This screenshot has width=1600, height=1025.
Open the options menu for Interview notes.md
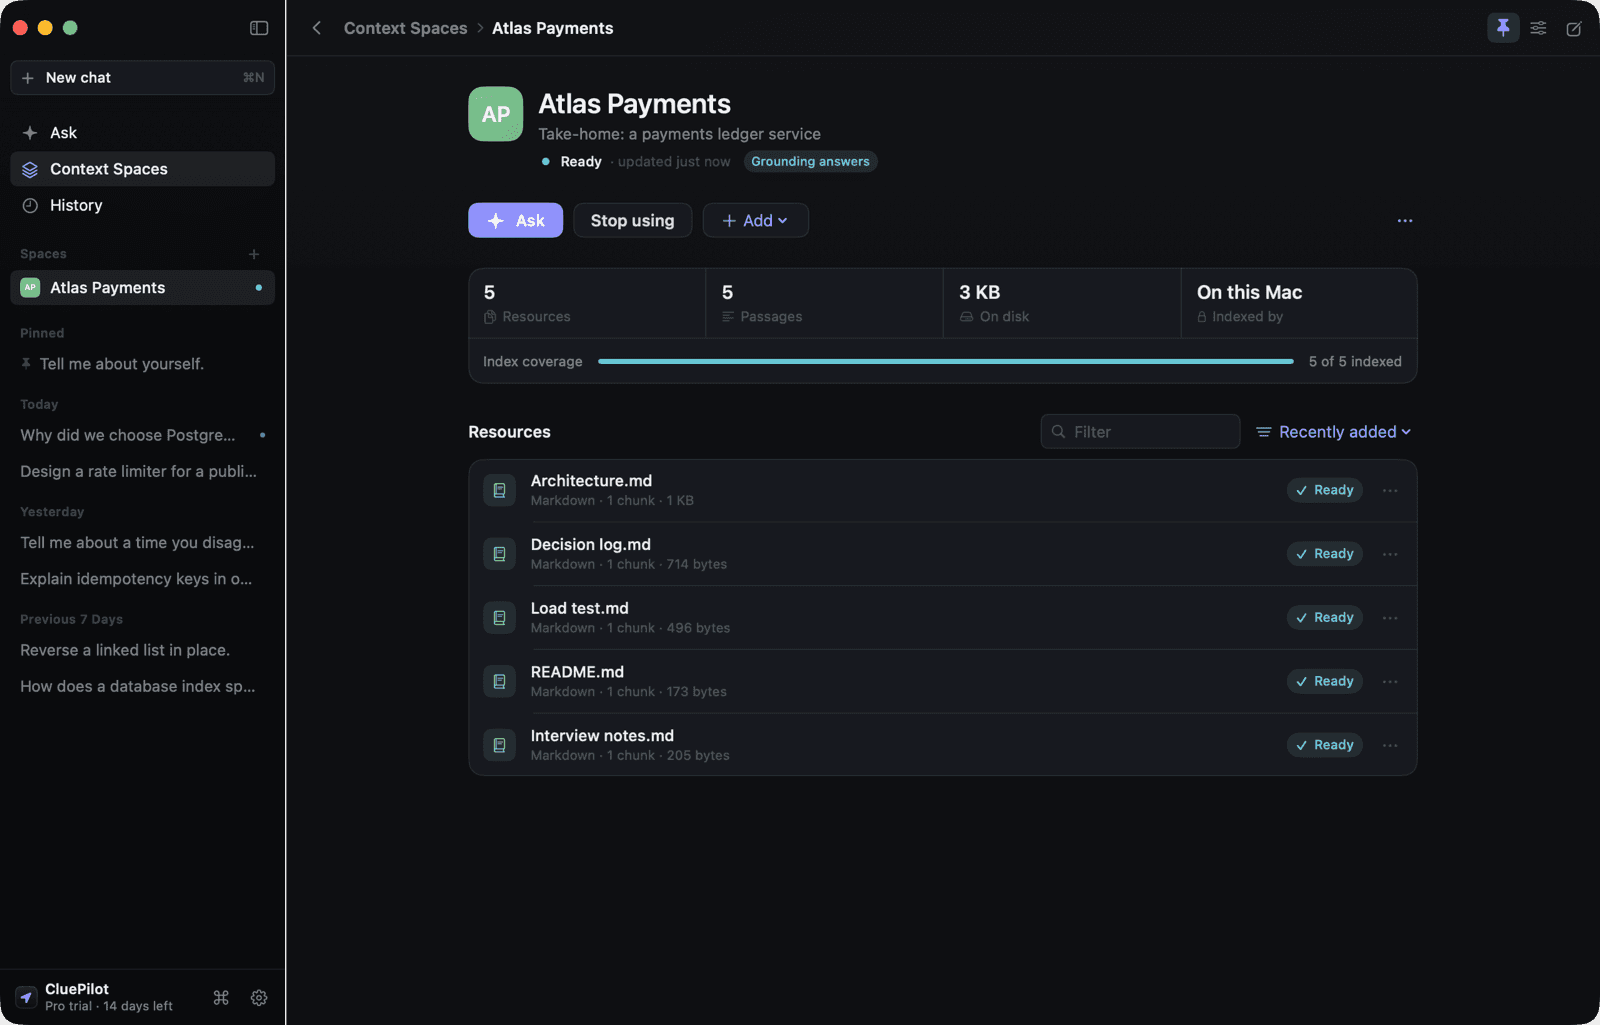[1390, 745]
